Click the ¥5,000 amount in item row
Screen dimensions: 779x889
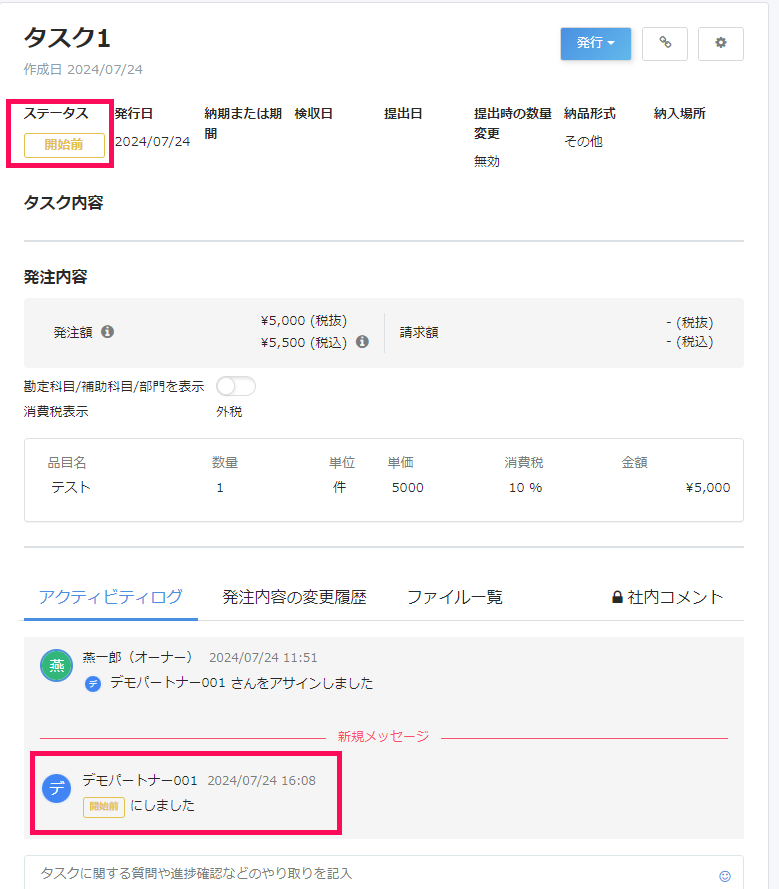coord(708,488)
